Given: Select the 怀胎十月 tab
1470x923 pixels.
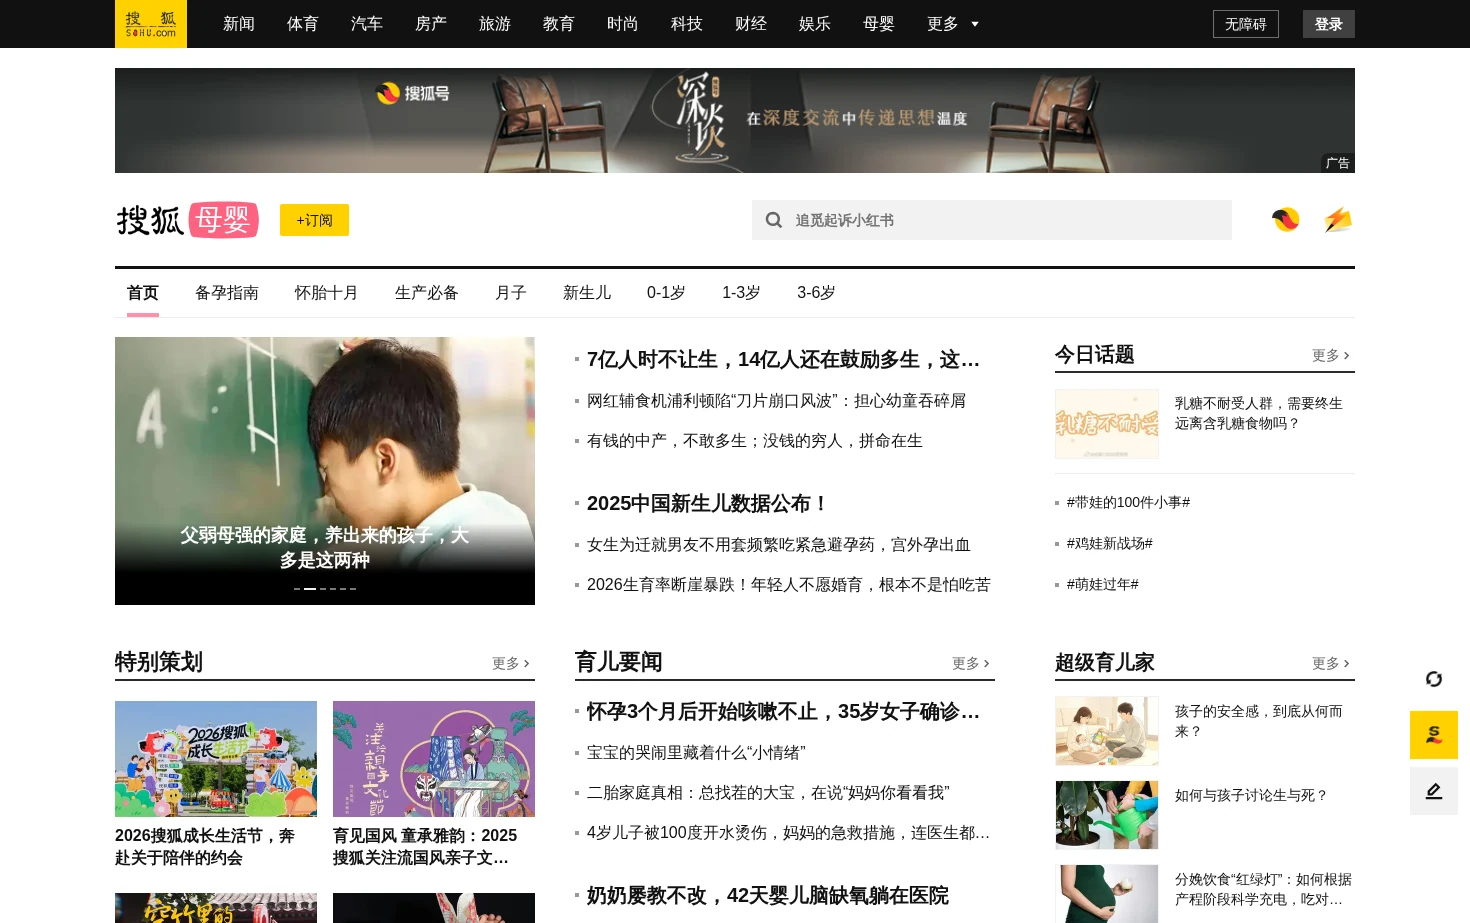Looking at the screenshot, I should coord(327,293).
